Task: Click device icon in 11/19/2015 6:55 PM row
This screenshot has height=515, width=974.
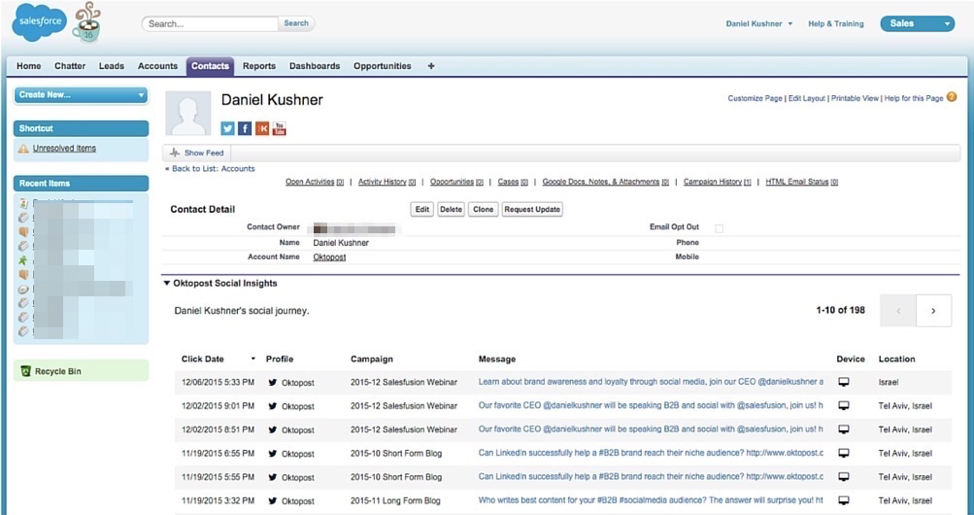Action: pos(844,453)
